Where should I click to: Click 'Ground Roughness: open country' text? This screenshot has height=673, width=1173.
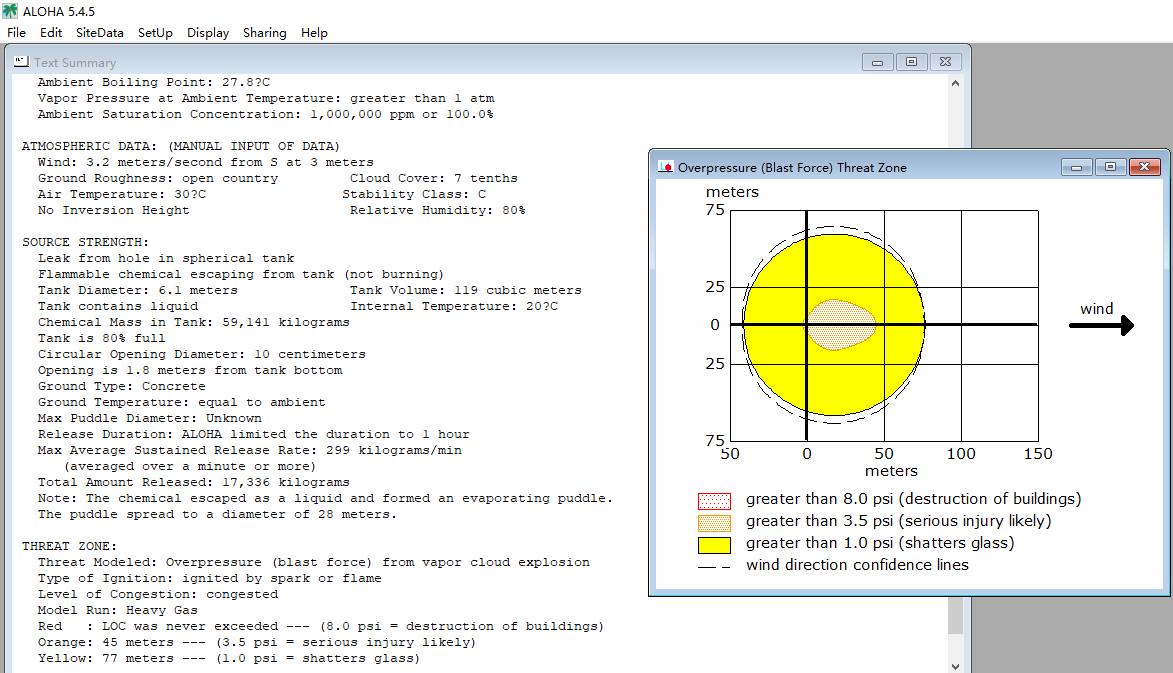pyautogui.click(x=157, y=178)
